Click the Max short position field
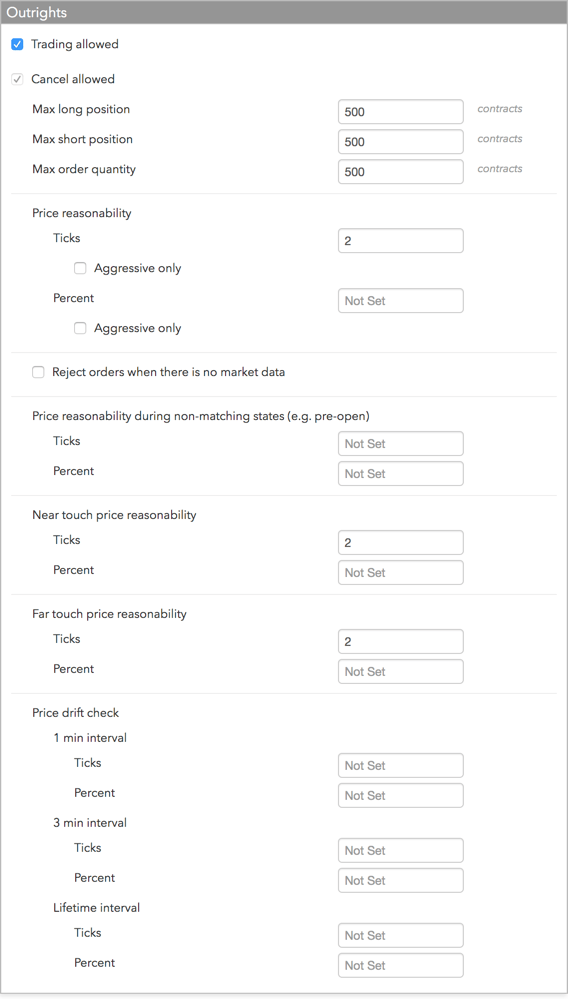 click(x=401, y=141)
